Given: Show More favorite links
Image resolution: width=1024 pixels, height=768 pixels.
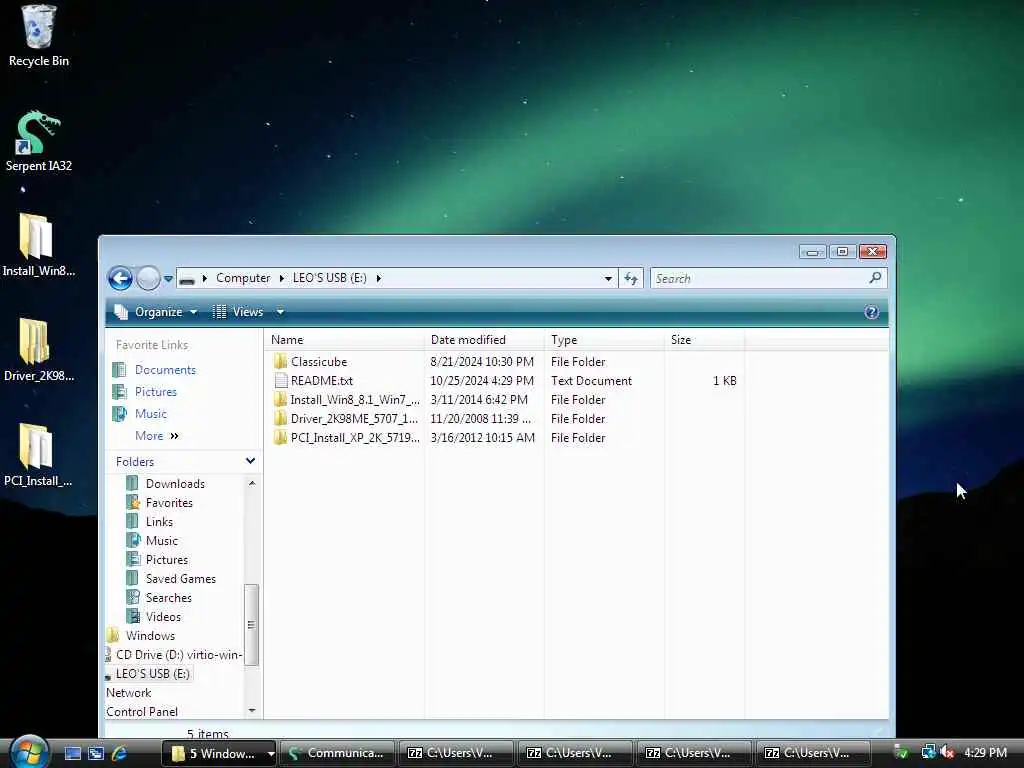Looking at the screenshot, I should click(157, 436).
